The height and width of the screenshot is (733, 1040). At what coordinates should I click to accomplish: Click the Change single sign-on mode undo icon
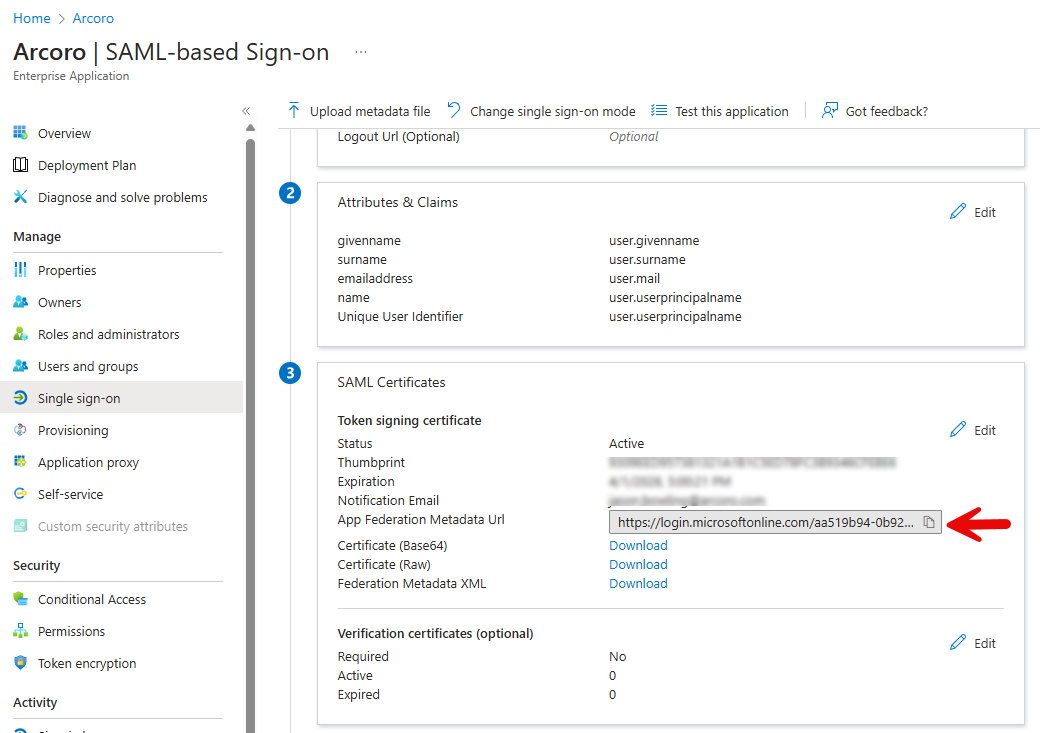(x=454, y=110)
